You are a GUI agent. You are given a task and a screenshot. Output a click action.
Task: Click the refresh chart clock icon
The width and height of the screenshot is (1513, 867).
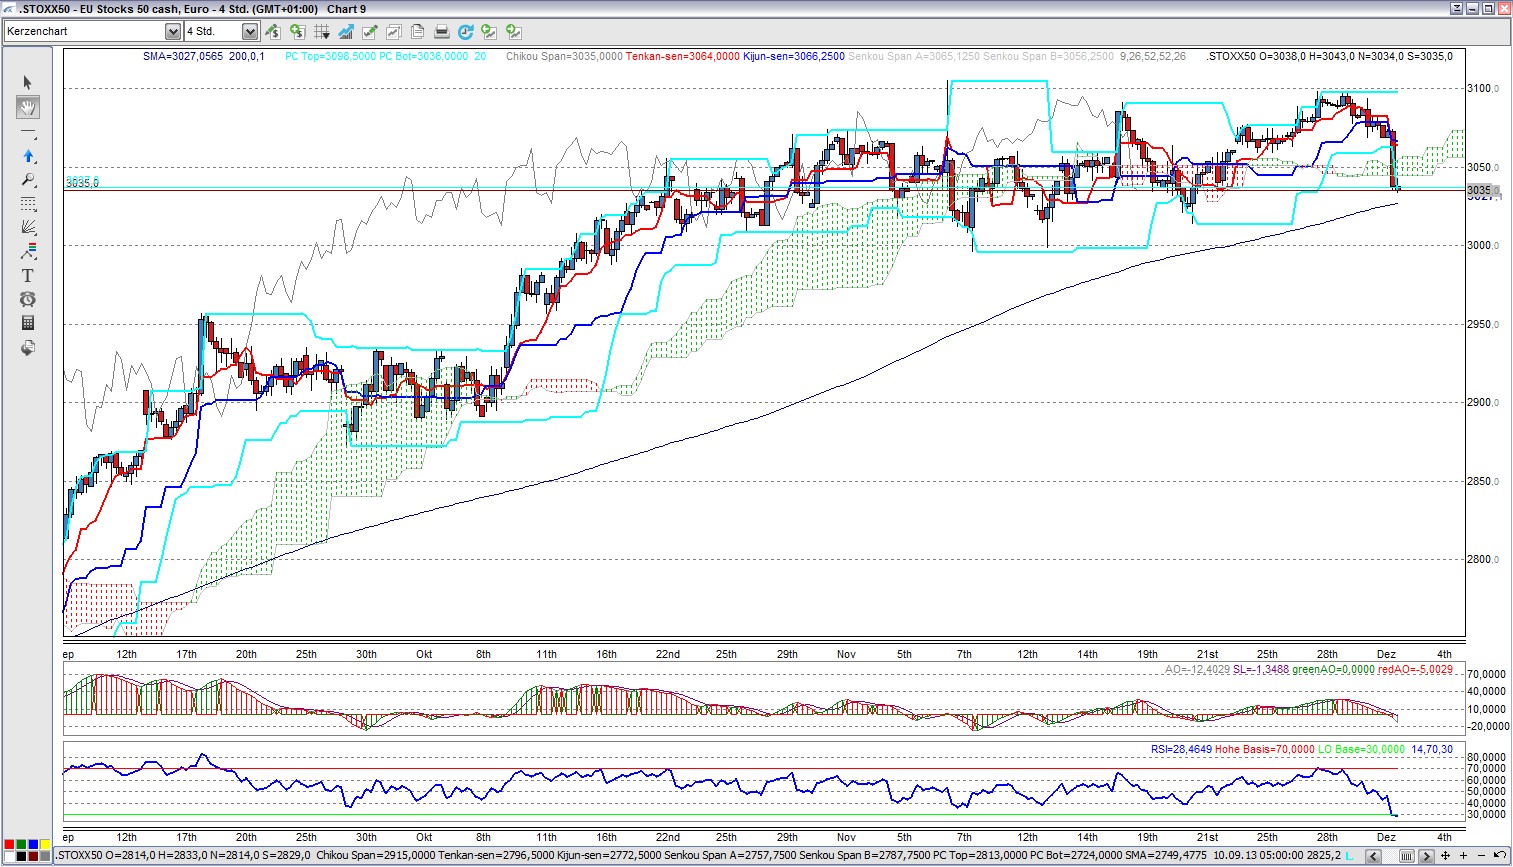click(465, 32)
